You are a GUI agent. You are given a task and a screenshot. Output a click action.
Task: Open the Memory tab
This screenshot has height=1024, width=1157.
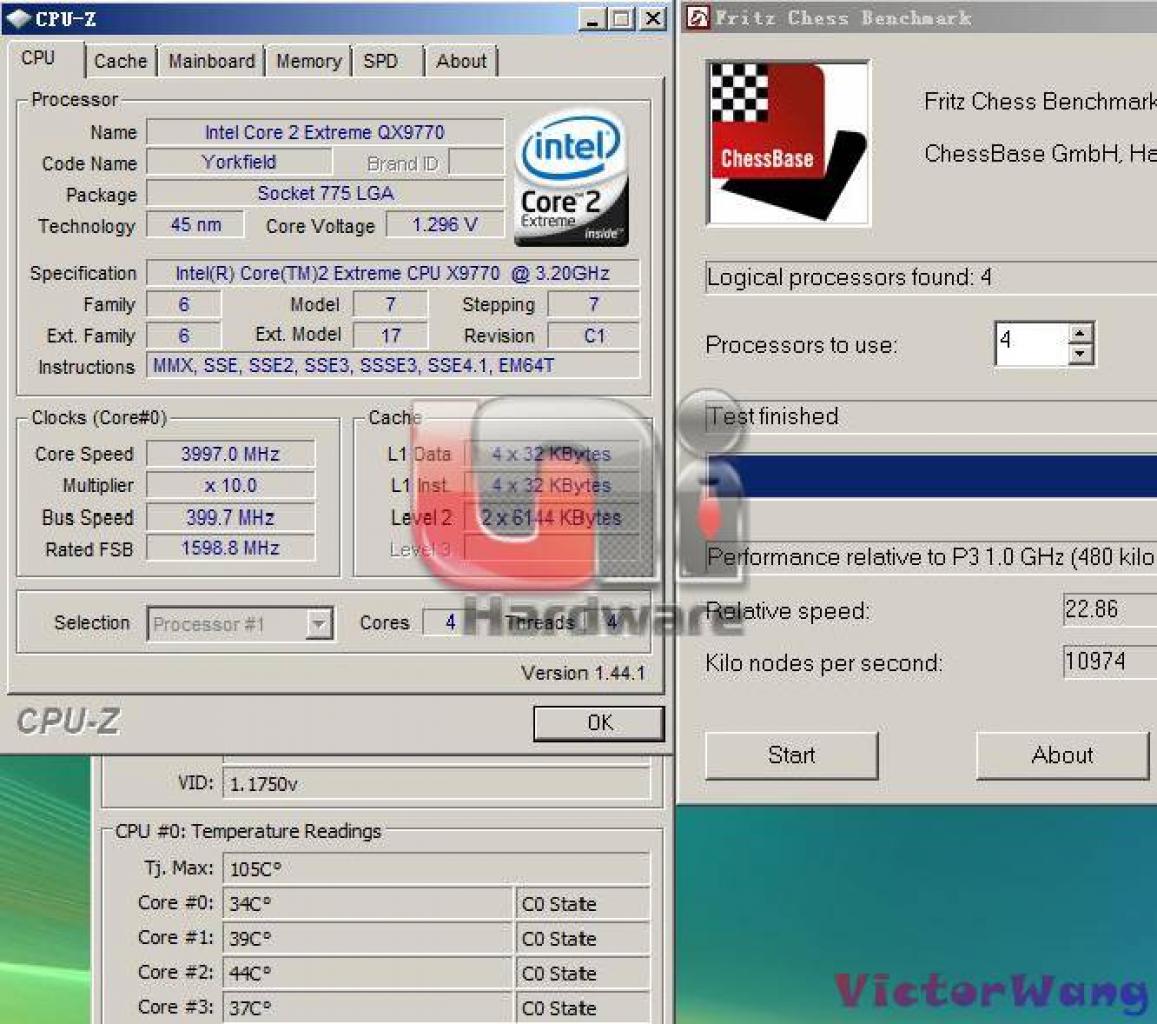coord(308,61)
